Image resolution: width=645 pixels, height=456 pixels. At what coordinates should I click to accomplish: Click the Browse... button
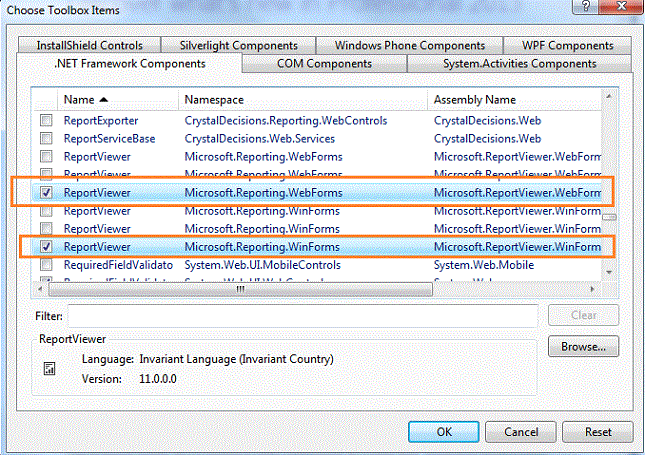[x=583, y=347]
